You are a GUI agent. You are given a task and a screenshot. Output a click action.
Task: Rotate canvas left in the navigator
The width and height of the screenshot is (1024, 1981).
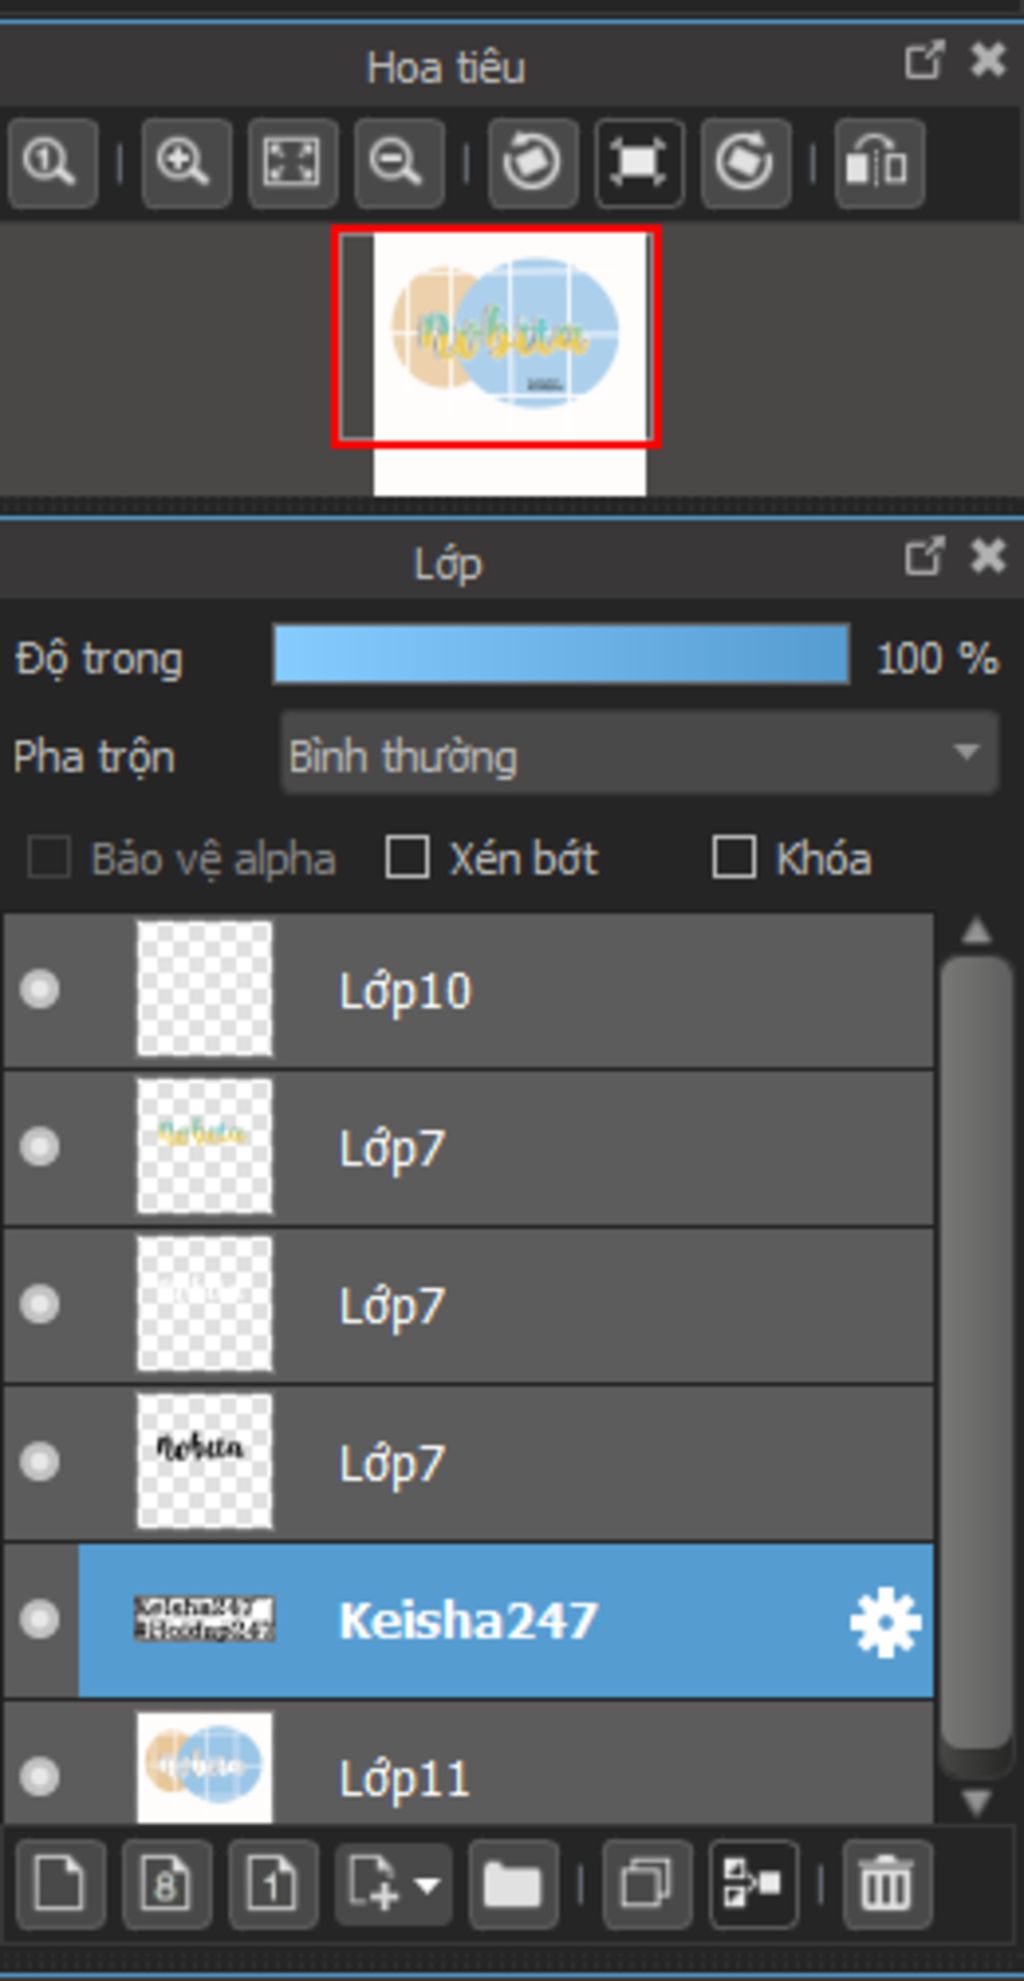click(x=532, y=163)
